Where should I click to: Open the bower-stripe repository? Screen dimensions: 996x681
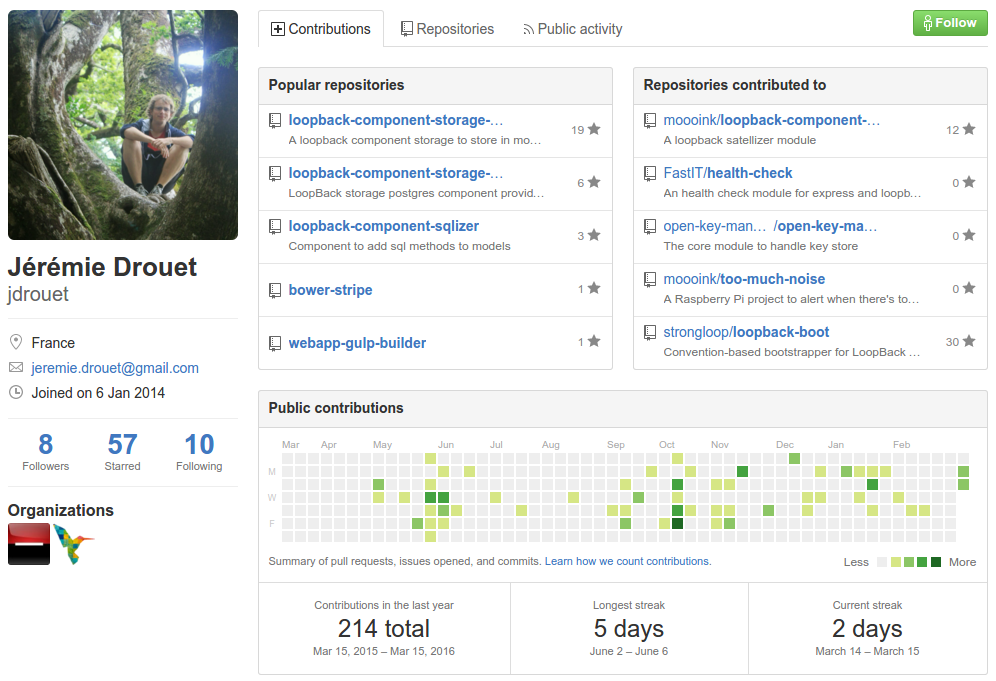330,290
